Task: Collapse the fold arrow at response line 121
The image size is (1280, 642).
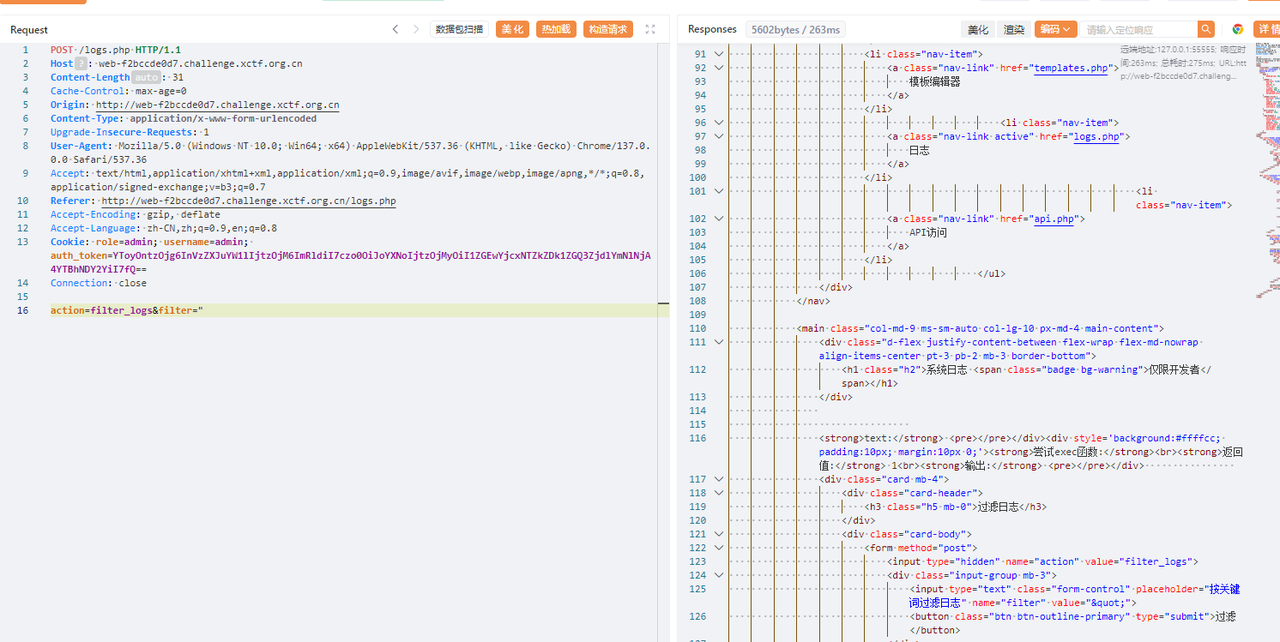Action: [x=718, y=534]
